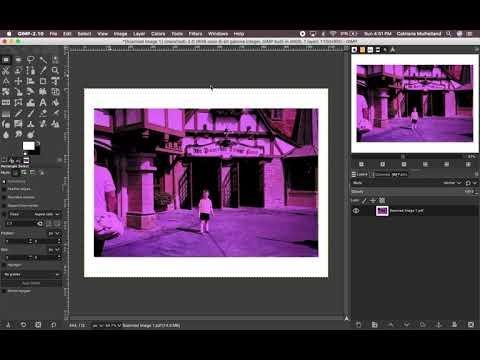The width and height of the screenshot is (480, 360).
Task: Open the Fixed Aspect ratio dropdown
Action: 46,214
